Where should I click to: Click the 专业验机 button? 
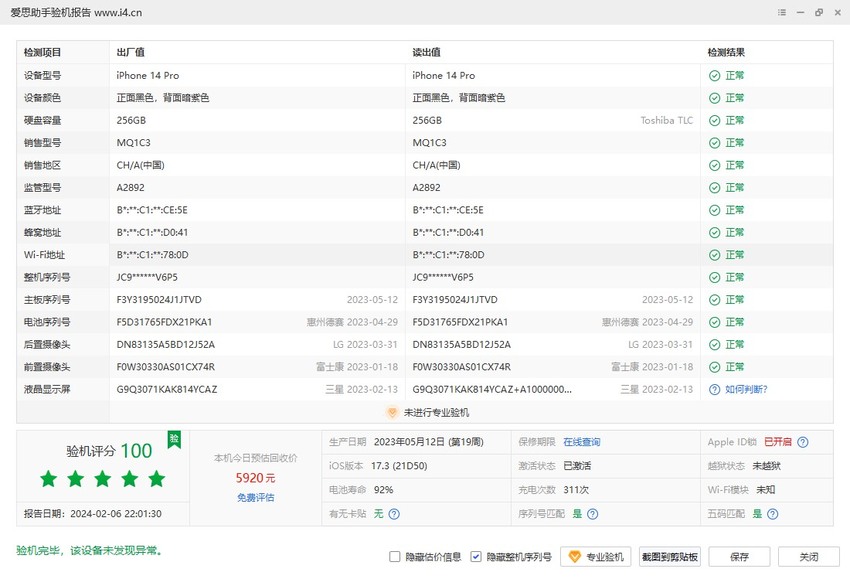[x=596, y=557]
